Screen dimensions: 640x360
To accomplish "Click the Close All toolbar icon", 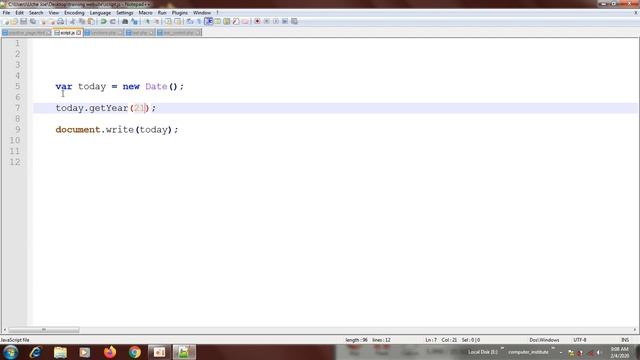I will tap(52, 21).
